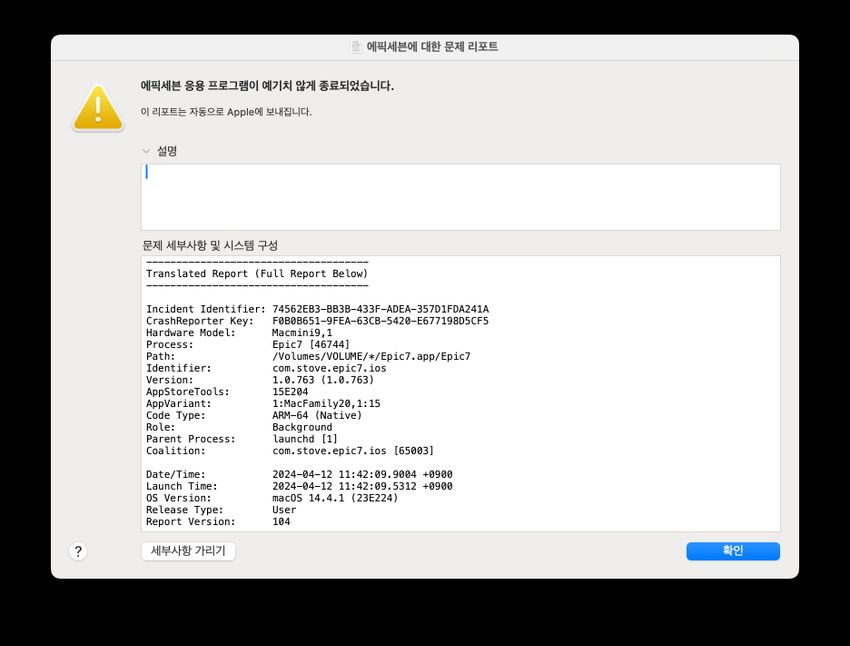Viewport: 850px width, 646px height.
Task: Click the Version 1.0.763 line
Action: pyautogui.click(x=260, y=380)
